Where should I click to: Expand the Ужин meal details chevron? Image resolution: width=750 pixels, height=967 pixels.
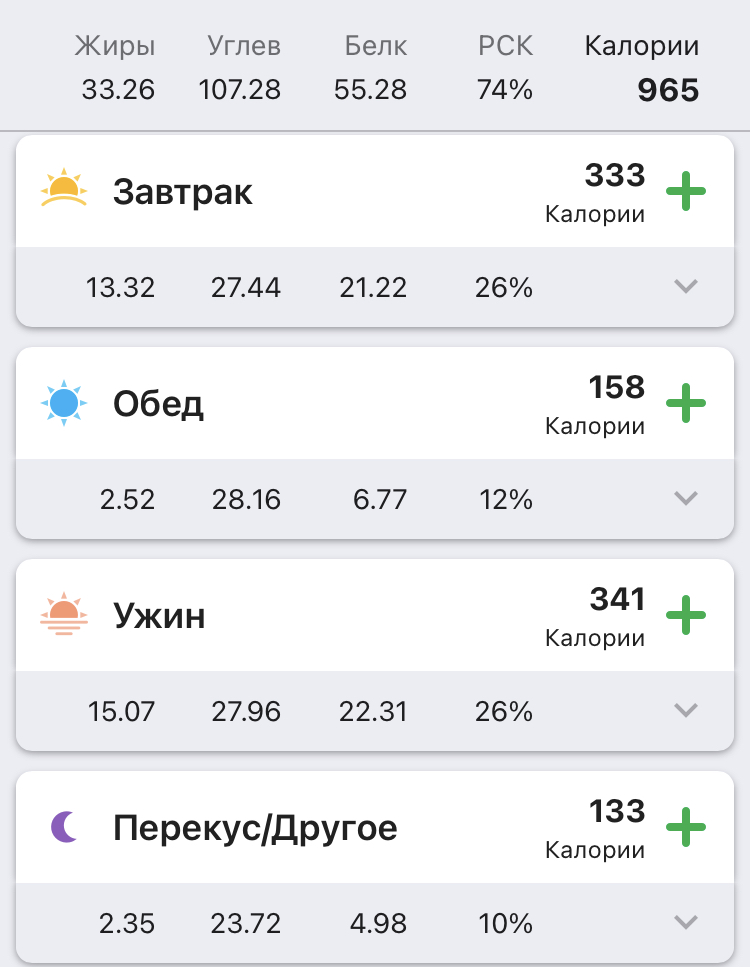685,711
